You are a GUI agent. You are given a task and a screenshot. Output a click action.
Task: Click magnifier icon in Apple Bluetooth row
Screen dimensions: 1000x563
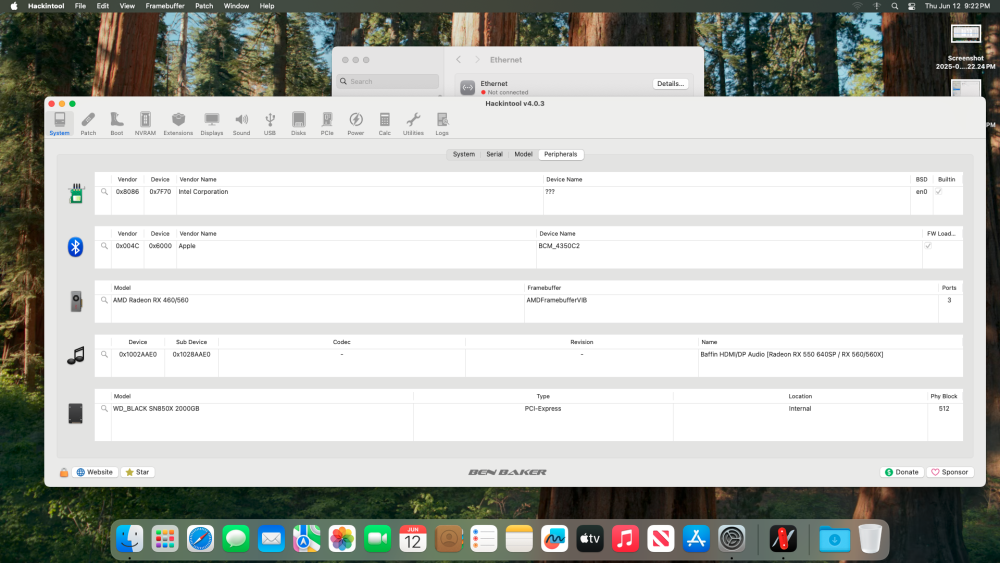point(104,245)
